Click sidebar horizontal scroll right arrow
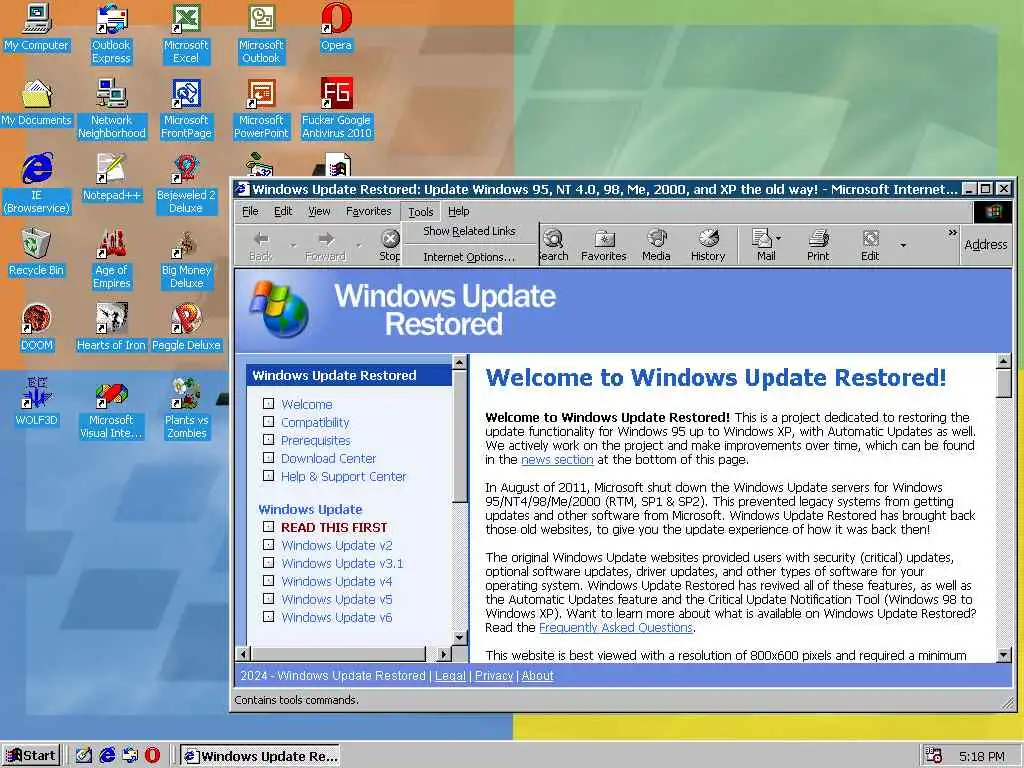 tap(444, 653)
